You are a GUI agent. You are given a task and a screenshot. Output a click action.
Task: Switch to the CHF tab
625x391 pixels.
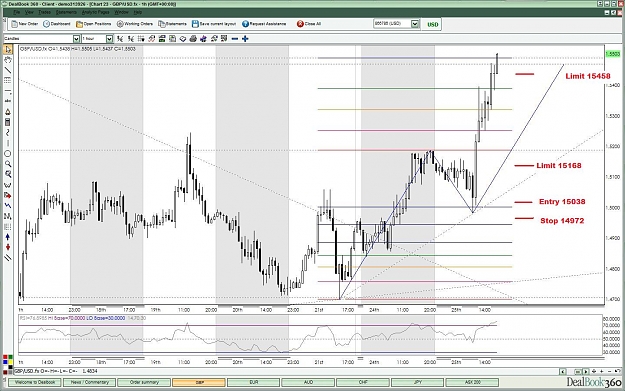tap(363, 382)
